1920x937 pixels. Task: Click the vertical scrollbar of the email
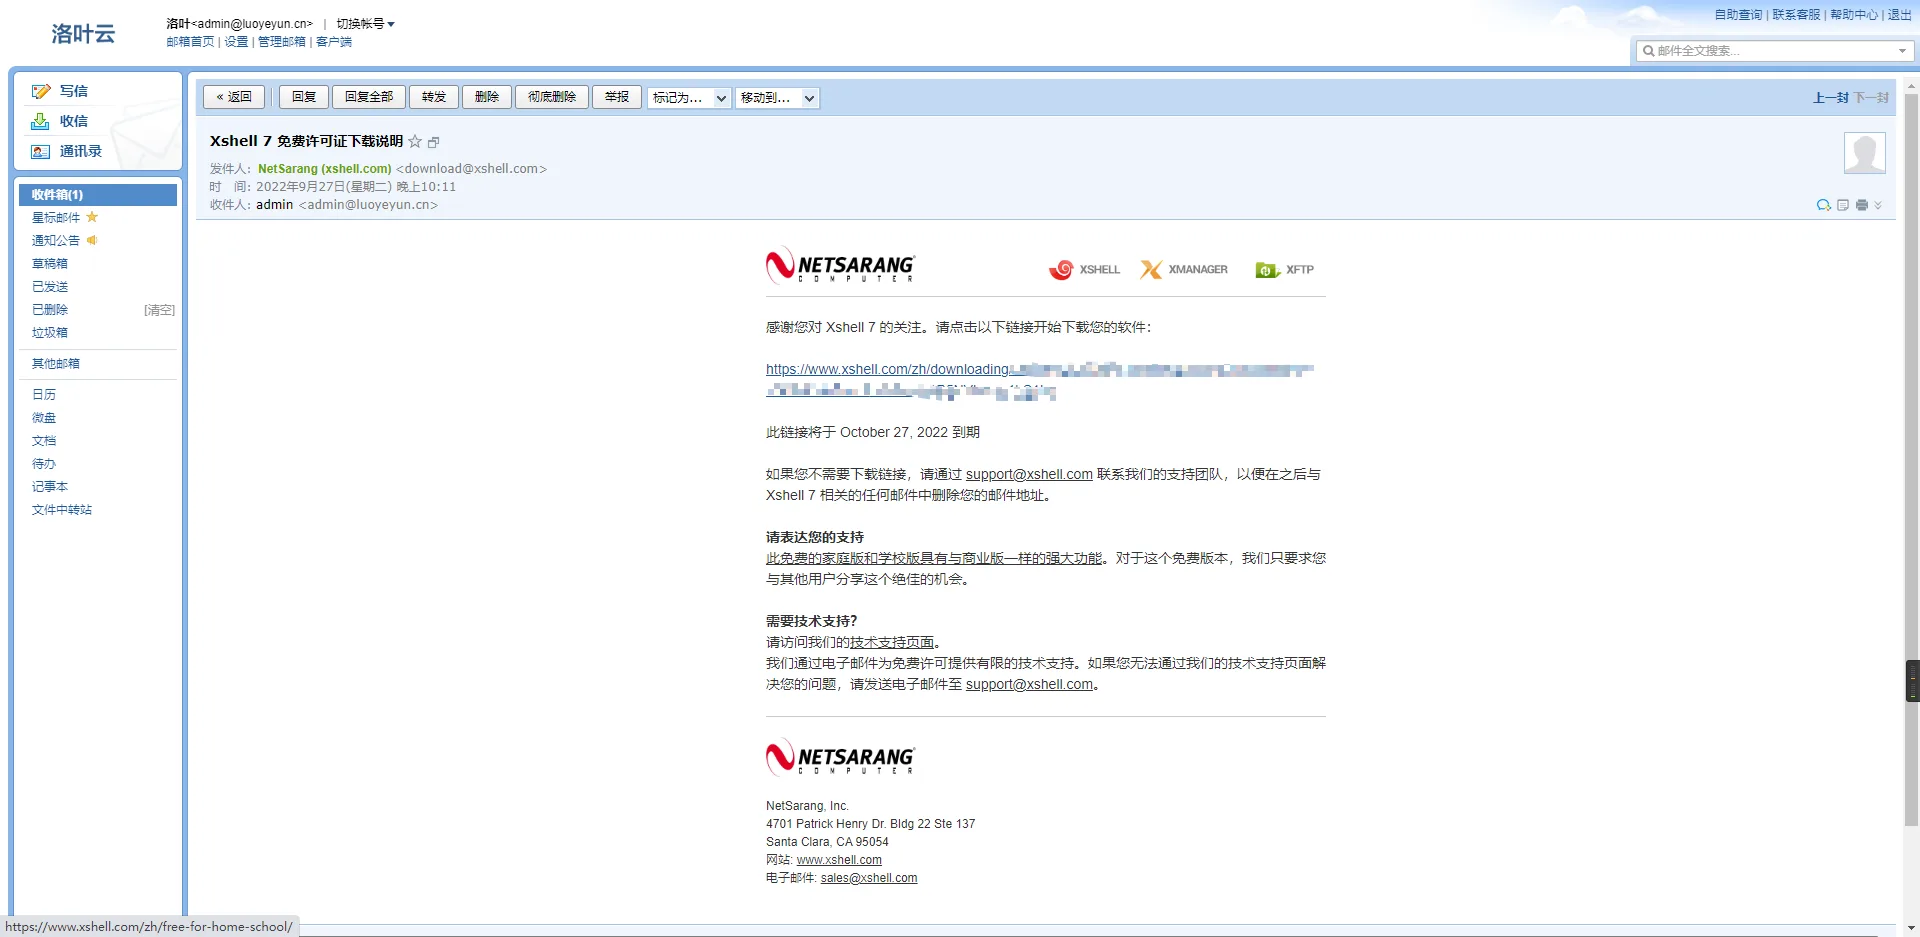tap(1911, 460)
